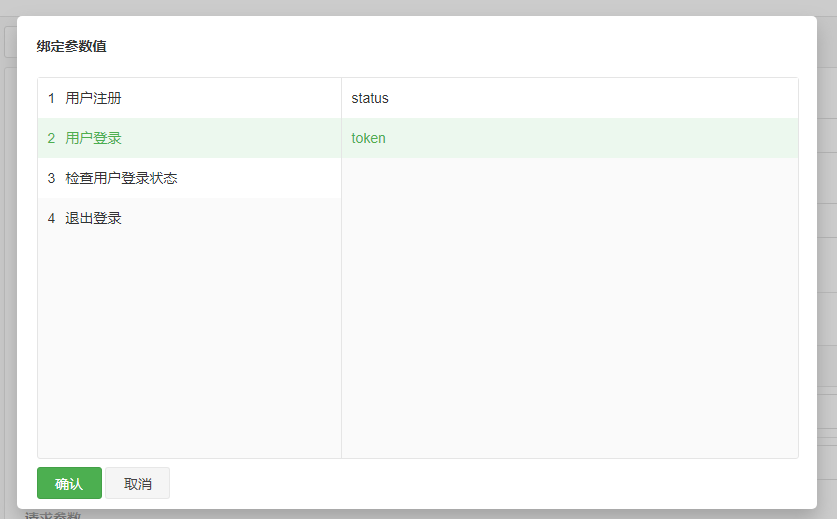Click the empty area below 退出登录
Screen dimensions: 837x519
189,347
